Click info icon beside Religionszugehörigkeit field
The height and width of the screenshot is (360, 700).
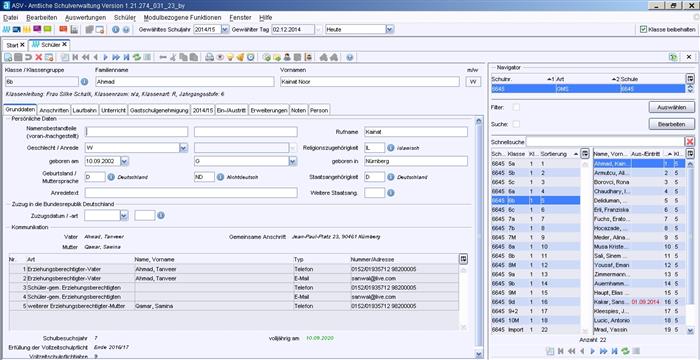click(x=390, y=147)
